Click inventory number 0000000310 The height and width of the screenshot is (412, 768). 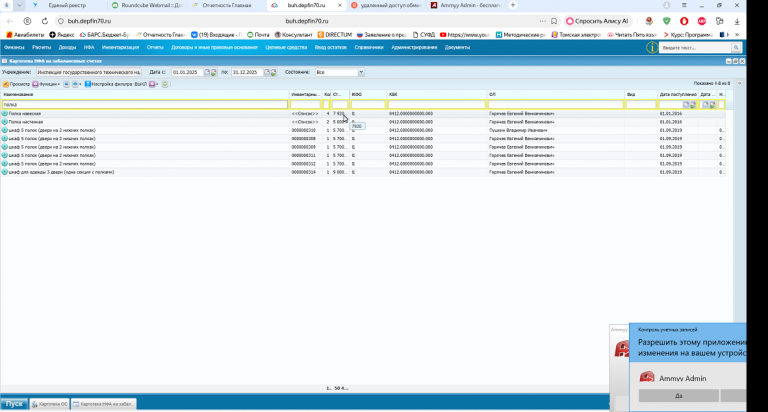304,130
